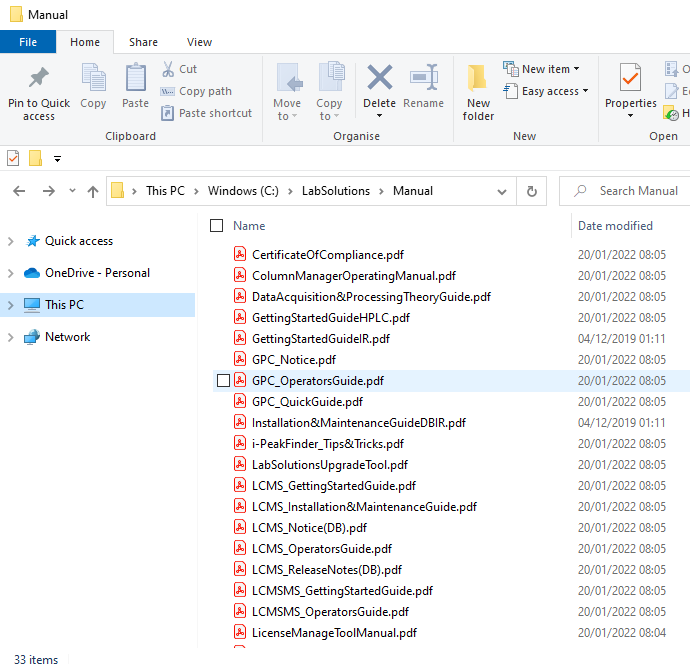
Task: Expand the OneDrive - Personal node
Action: 11,273
